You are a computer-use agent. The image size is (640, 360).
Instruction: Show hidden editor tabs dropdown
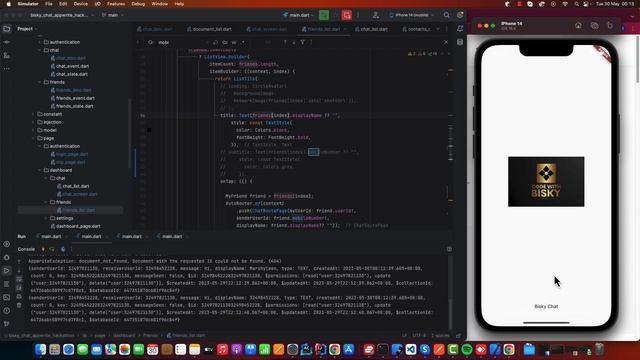[438, 29]
